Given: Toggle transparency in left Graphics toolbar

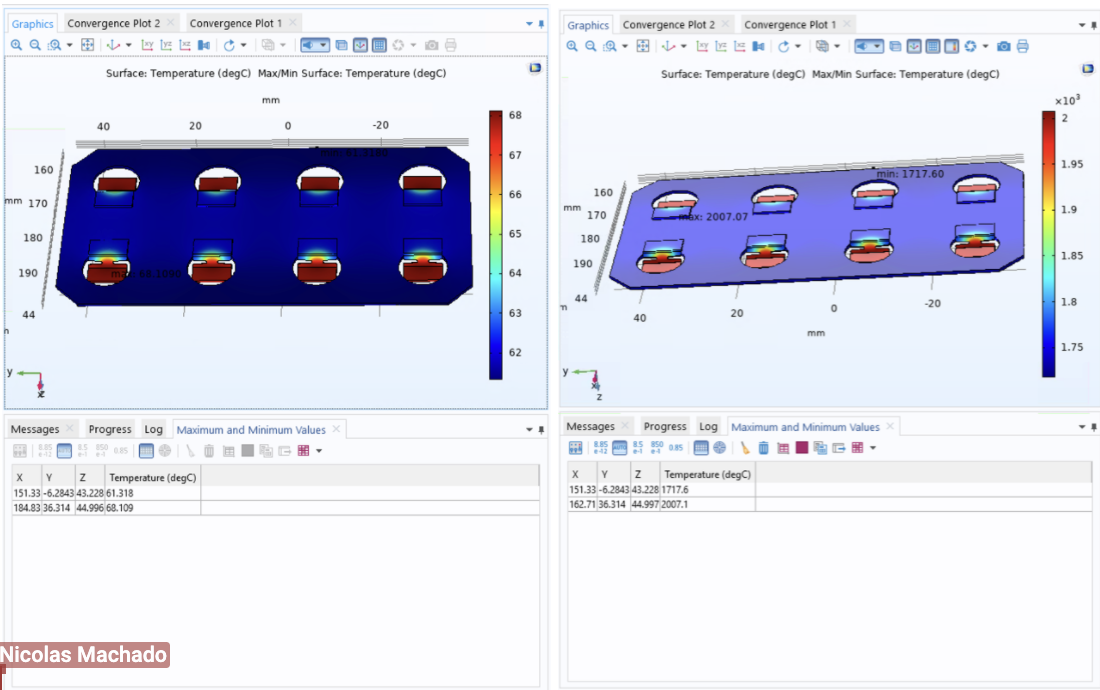Looking at the screenshot, I should (x=342, y=45).
